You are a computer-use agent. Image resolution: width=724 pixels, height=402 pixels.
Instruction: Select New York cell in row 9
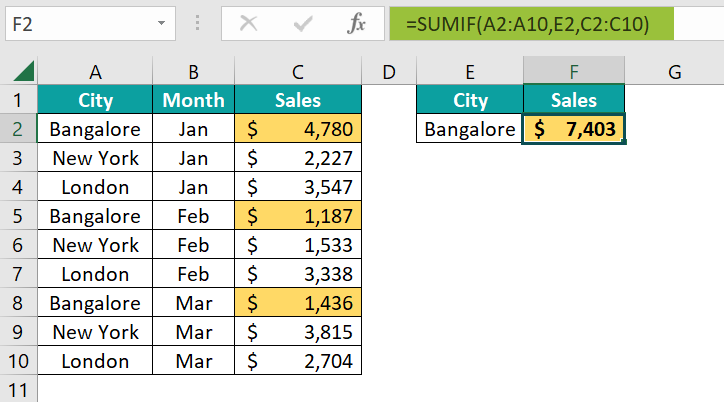tap(95, 331)
